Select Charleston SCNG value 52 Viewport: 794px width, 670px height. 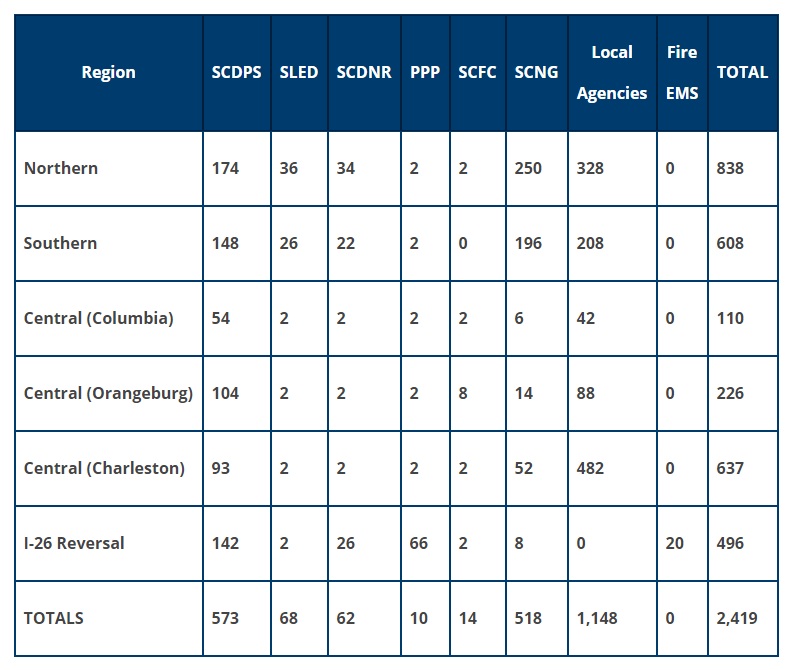coord(524,468)
